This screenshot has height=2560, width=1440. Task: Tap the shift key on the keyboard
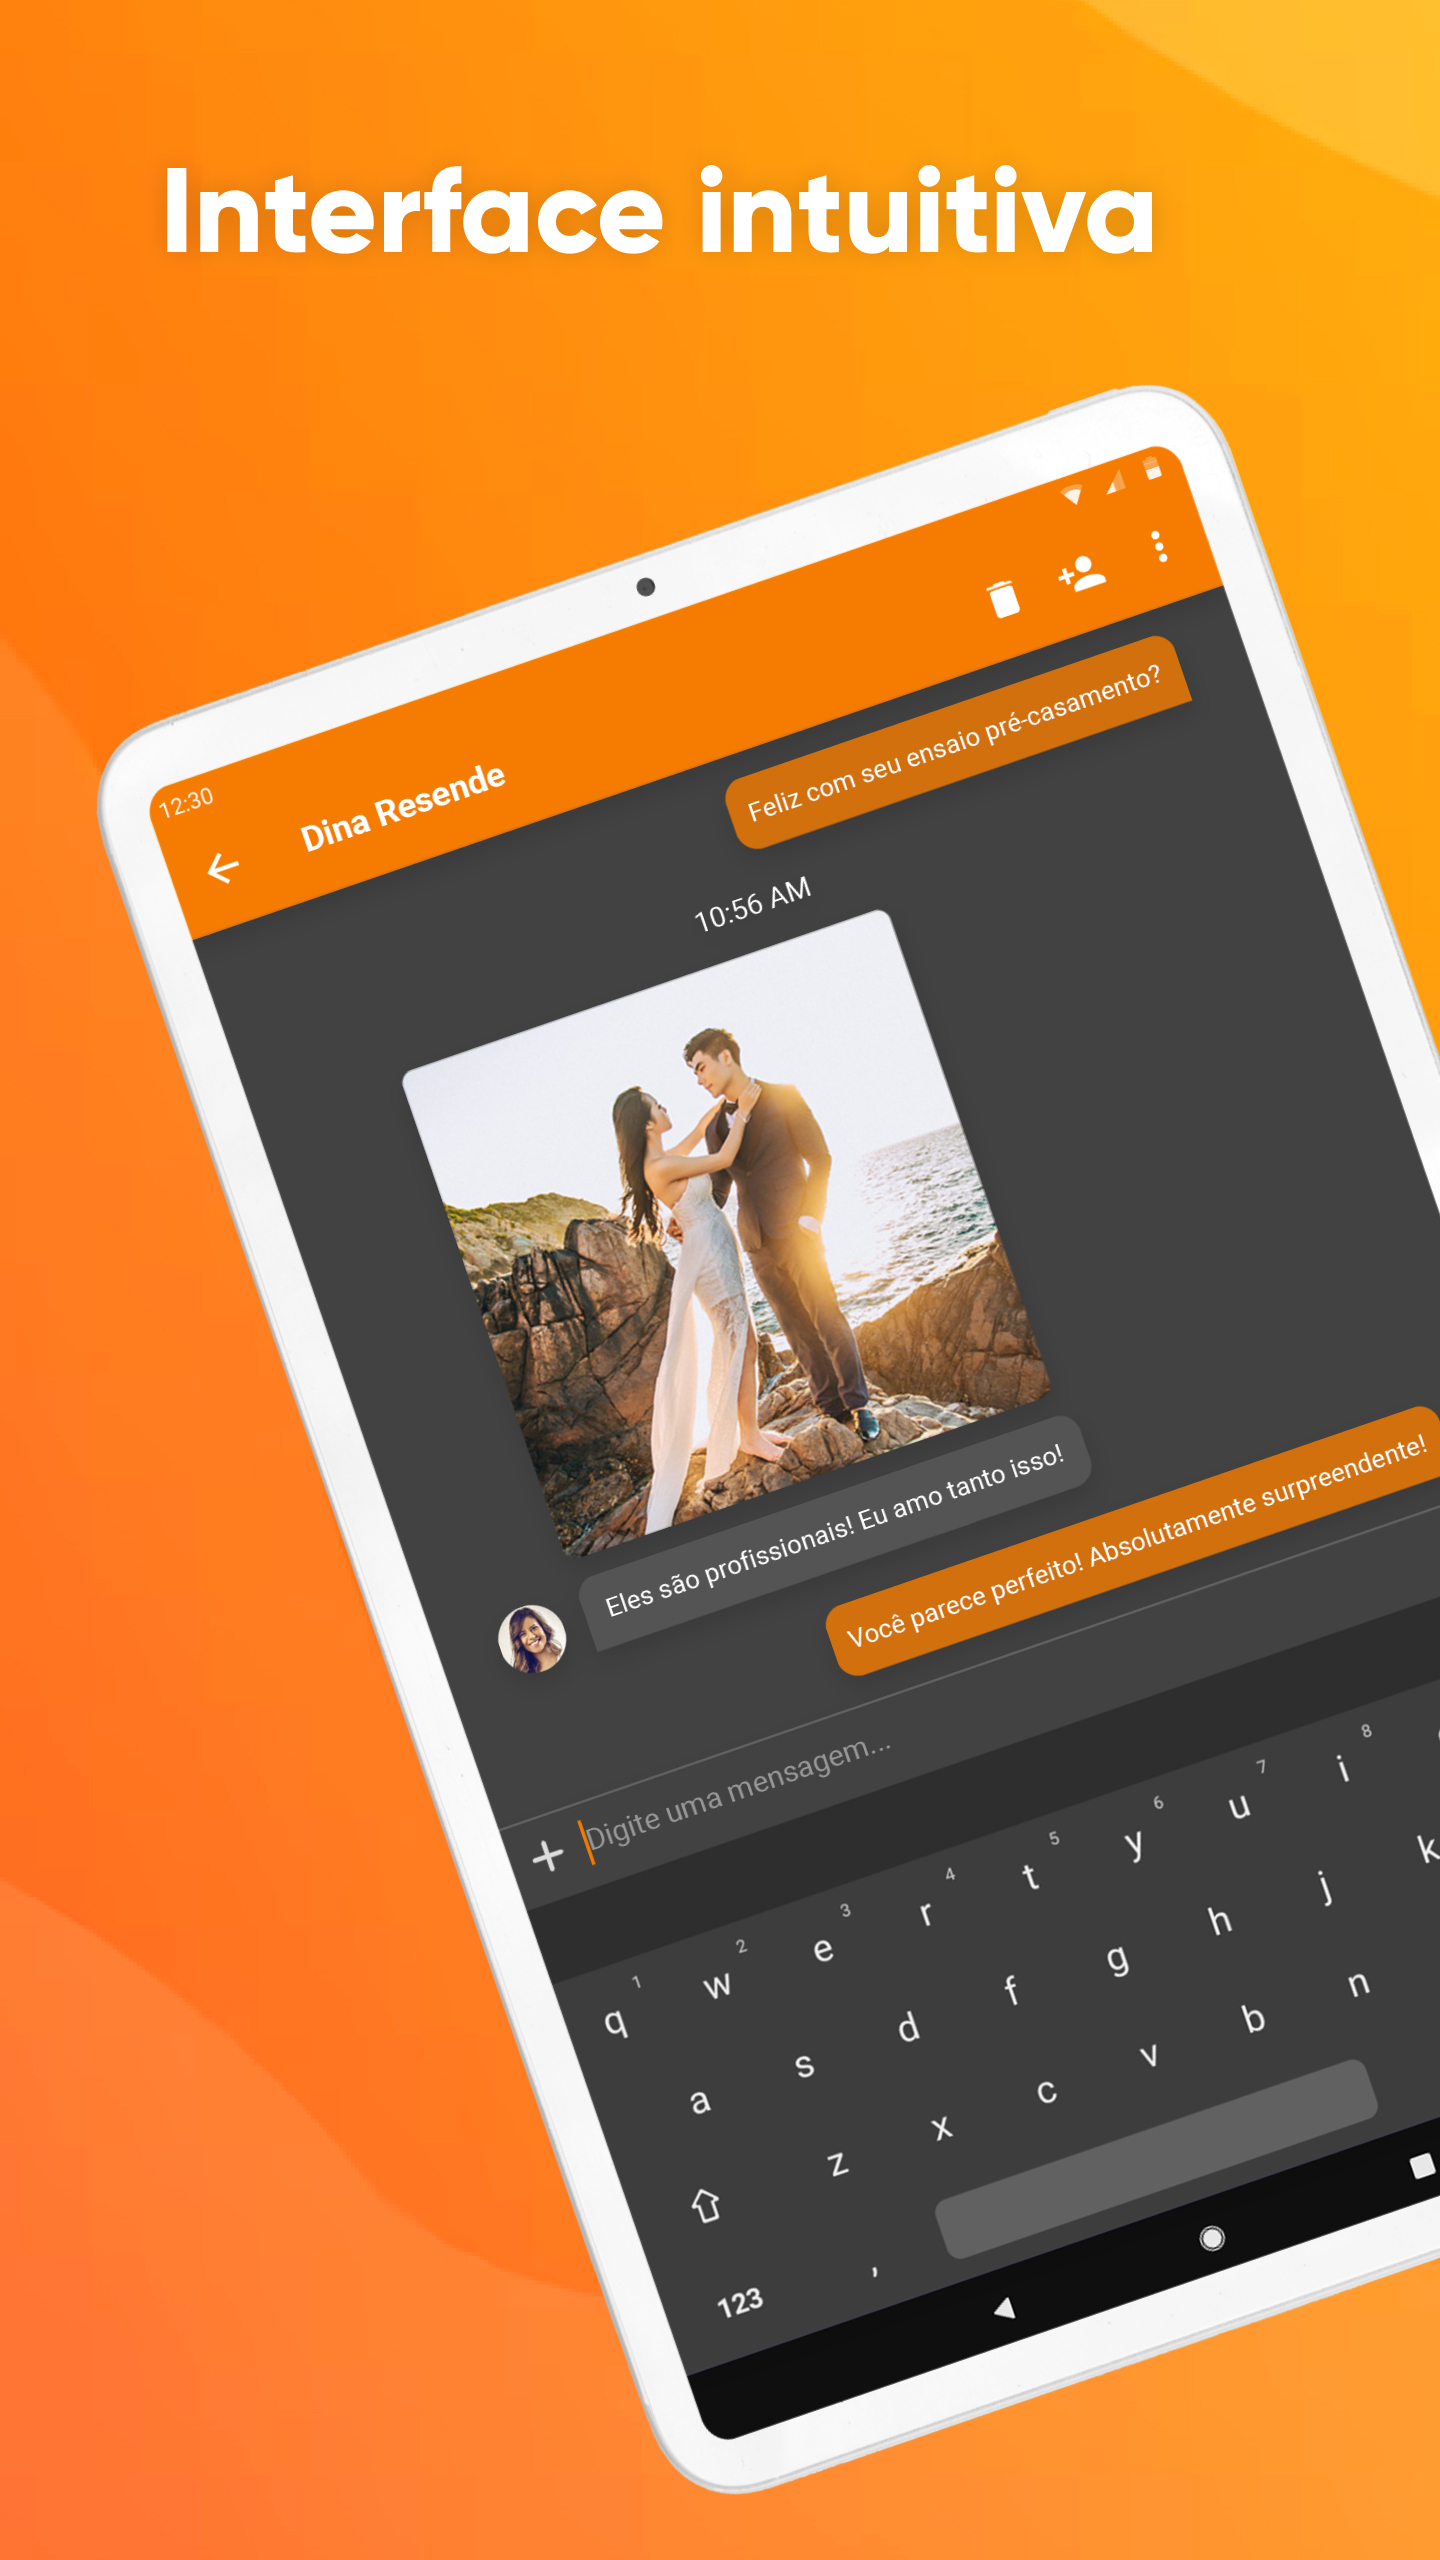pos(705,2204)
